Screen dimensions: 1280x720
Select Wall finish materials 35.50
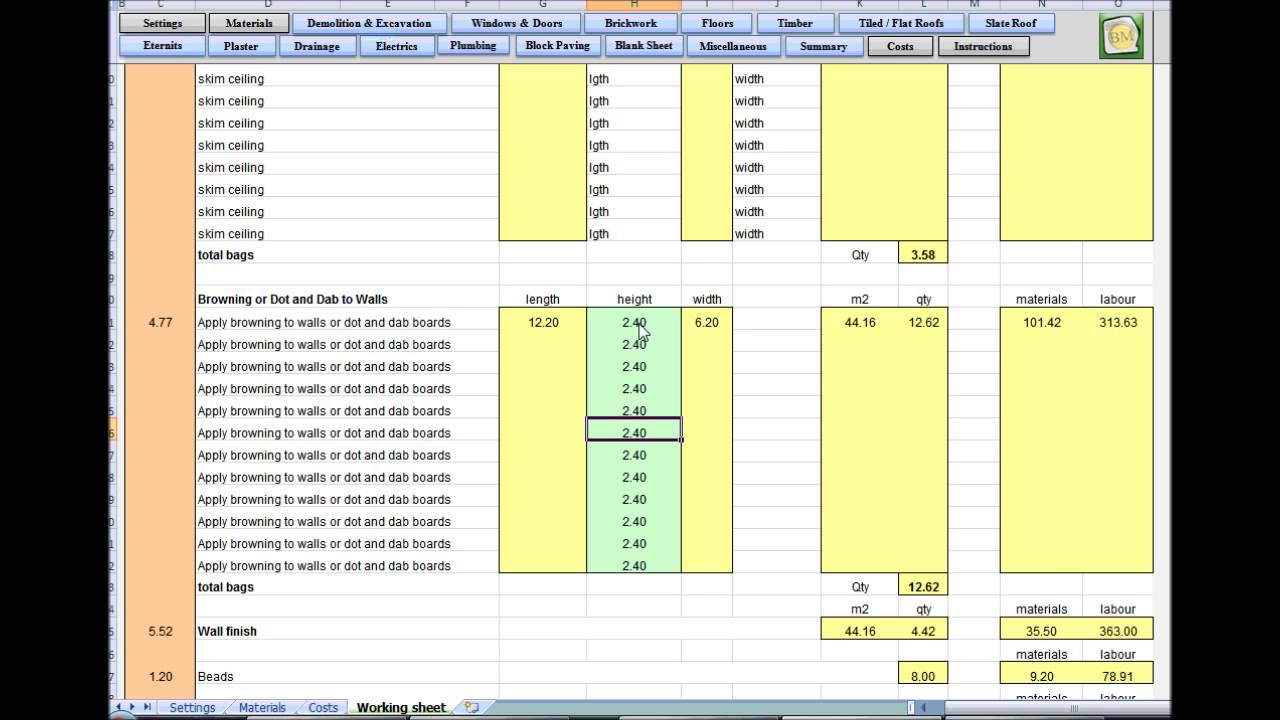click(x=1041, y=631)
